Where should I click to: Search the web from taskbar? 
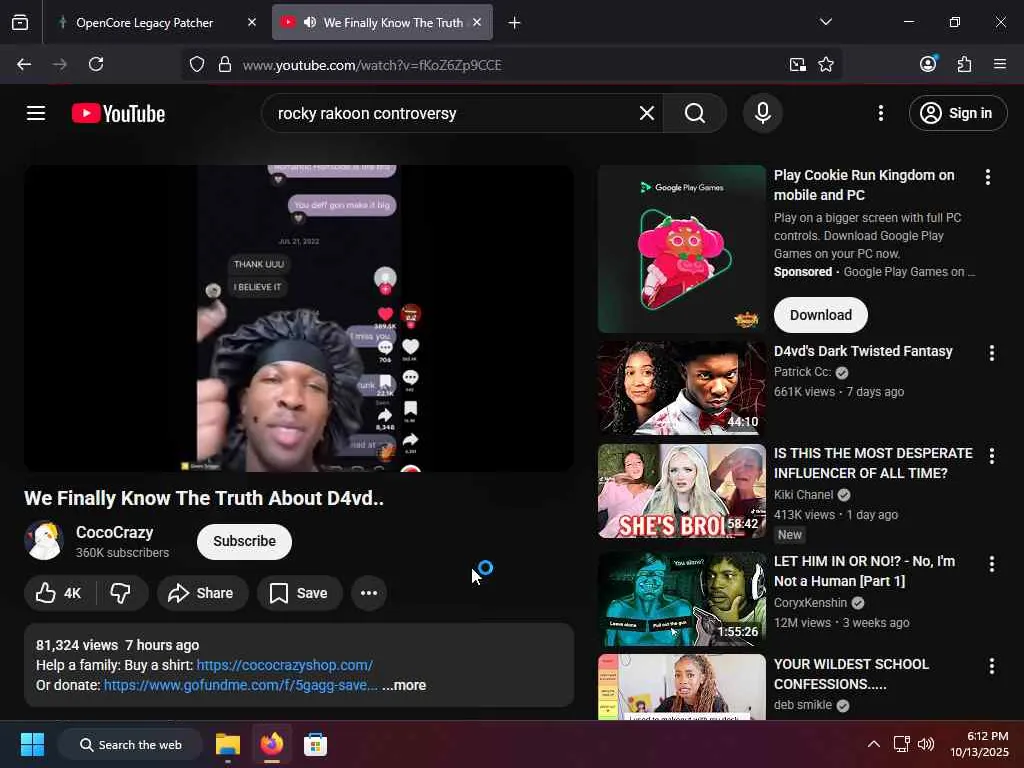(130, 744)
